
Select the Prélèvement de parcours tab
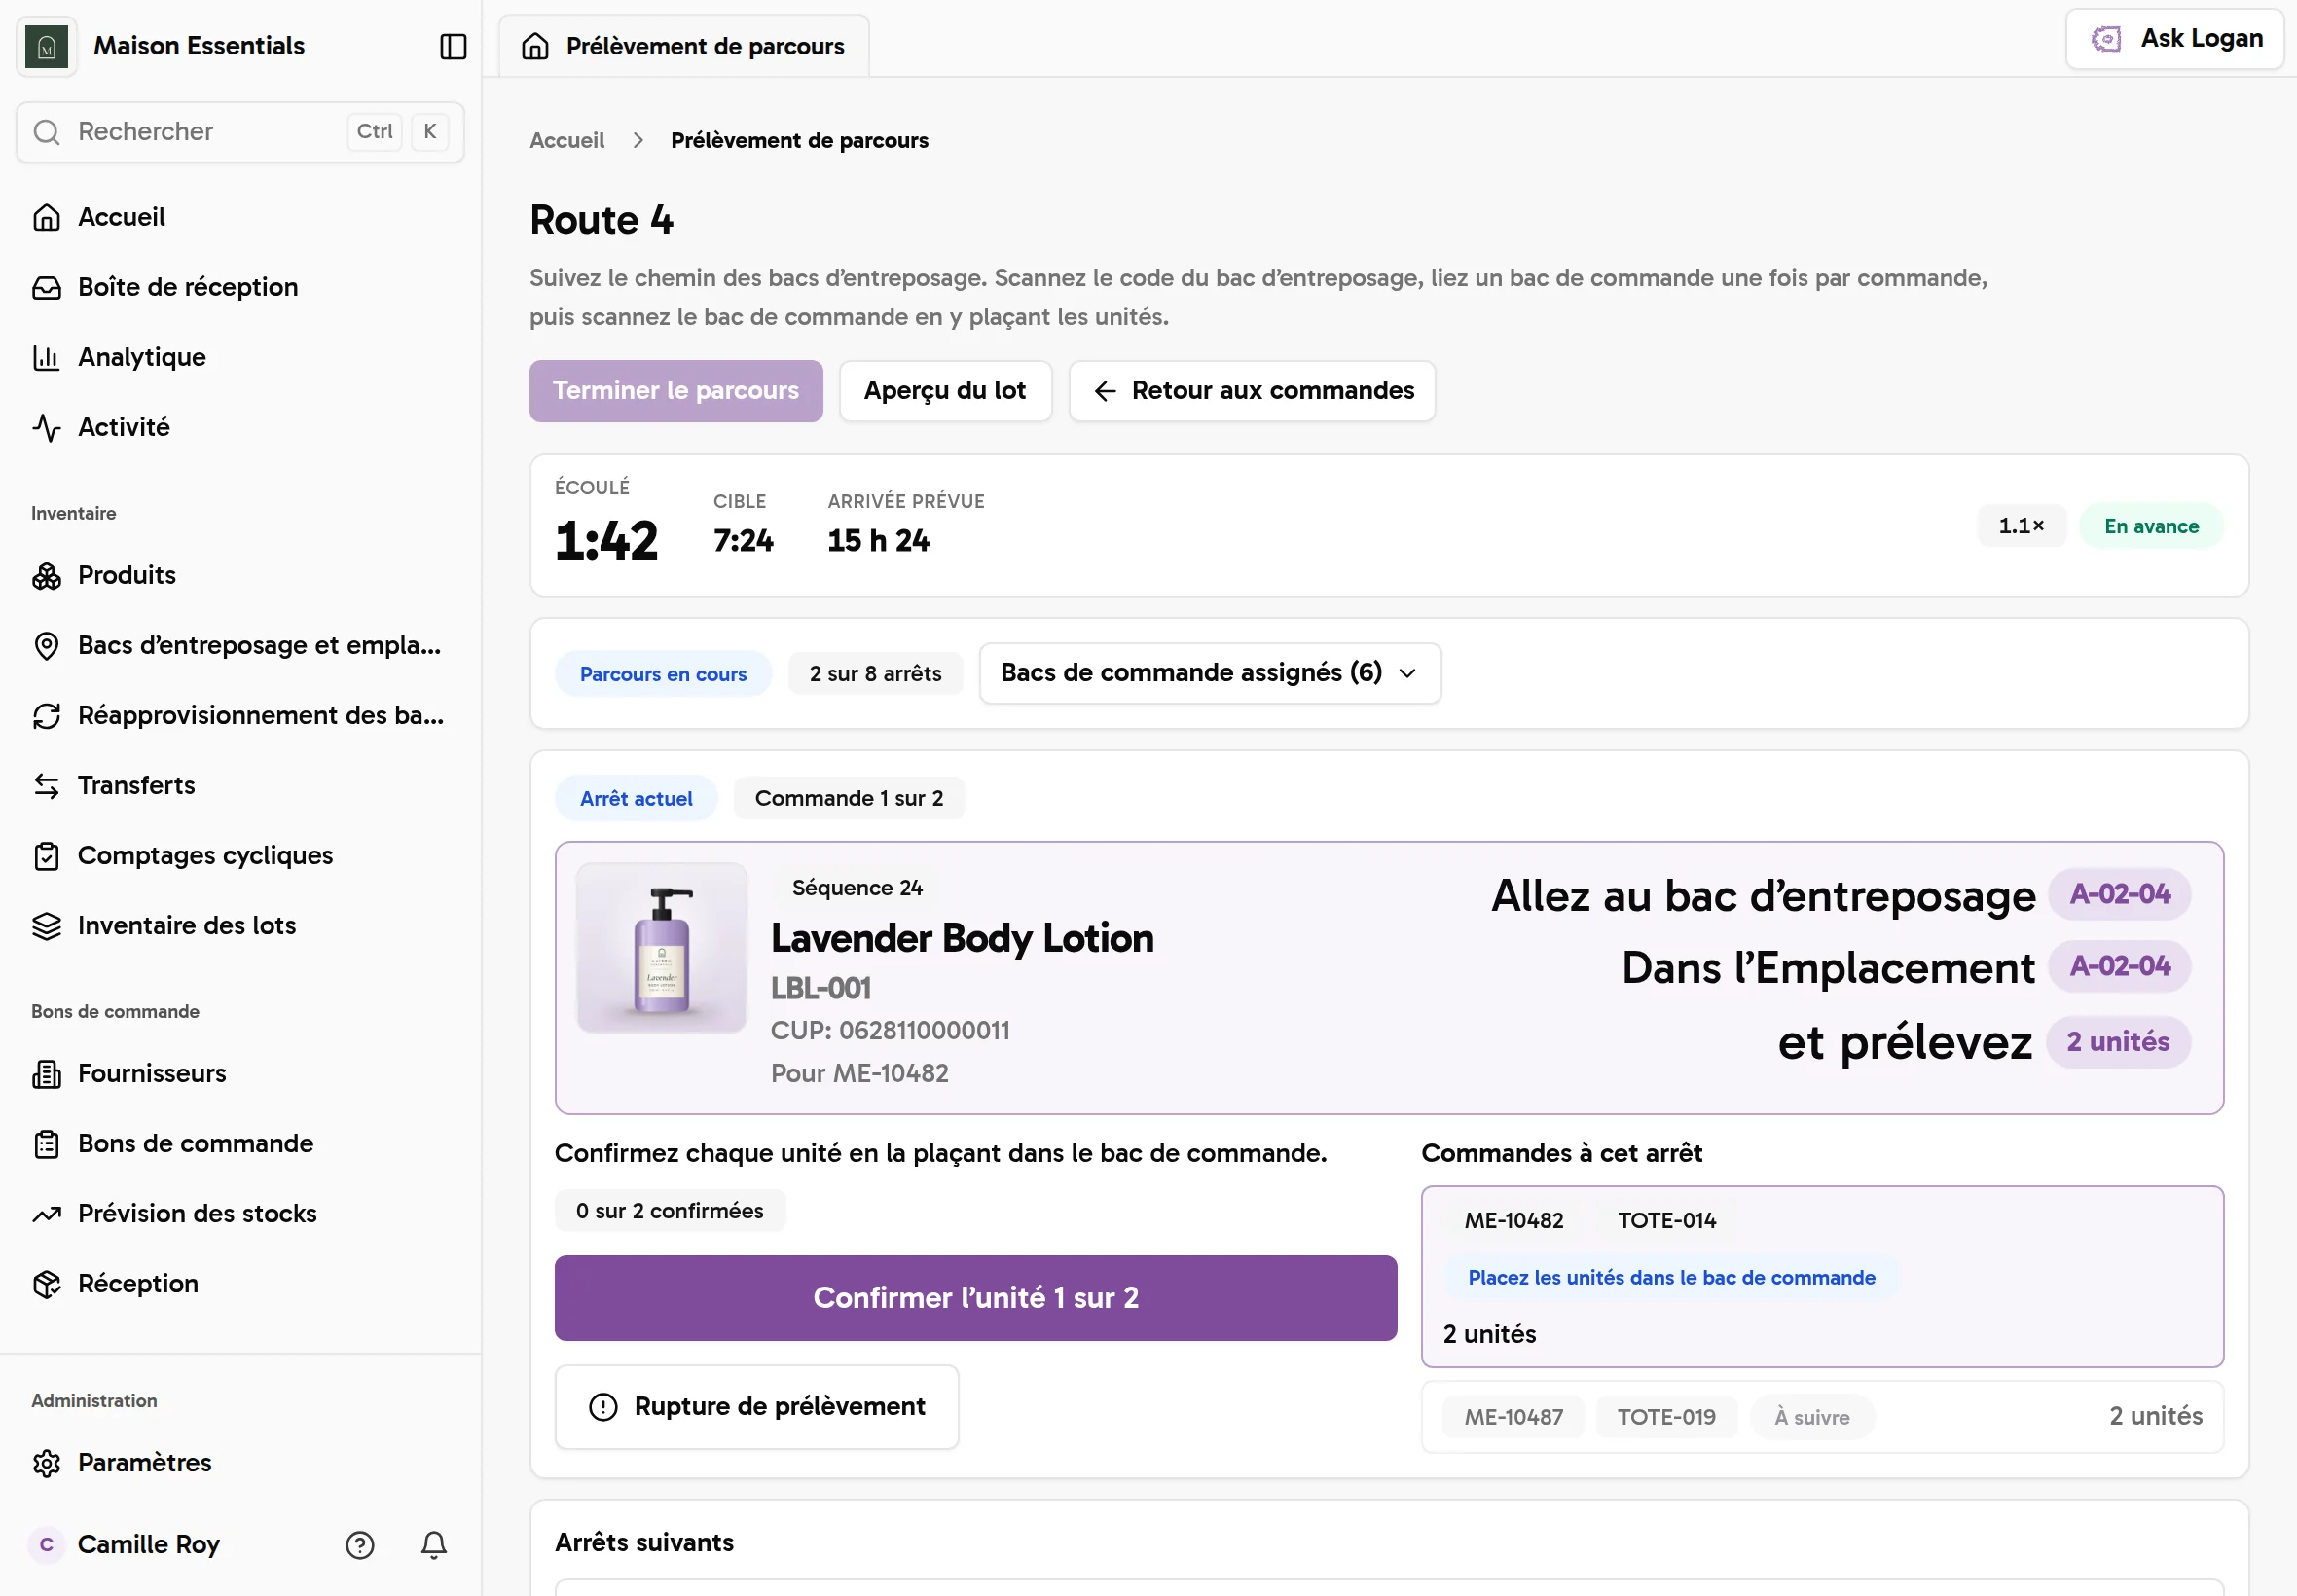(x=684, y=46)
